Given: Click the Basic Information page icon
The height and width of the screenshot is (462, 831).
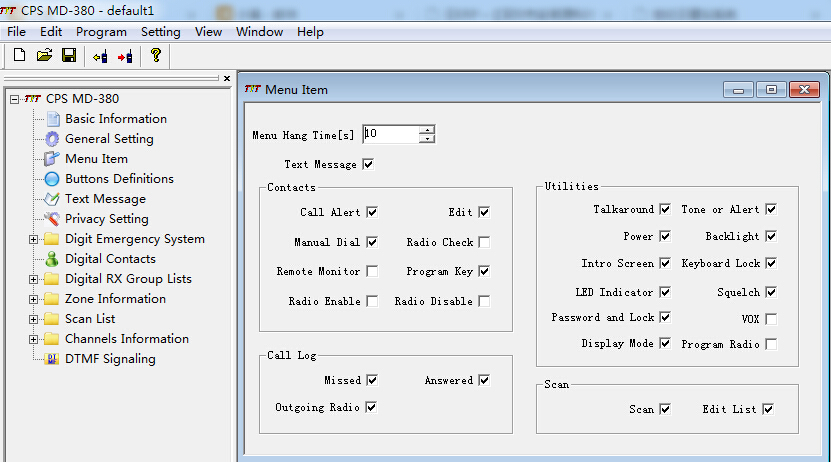Looking at the screenshot, I should pyautogui.click(x=53, y=119).
